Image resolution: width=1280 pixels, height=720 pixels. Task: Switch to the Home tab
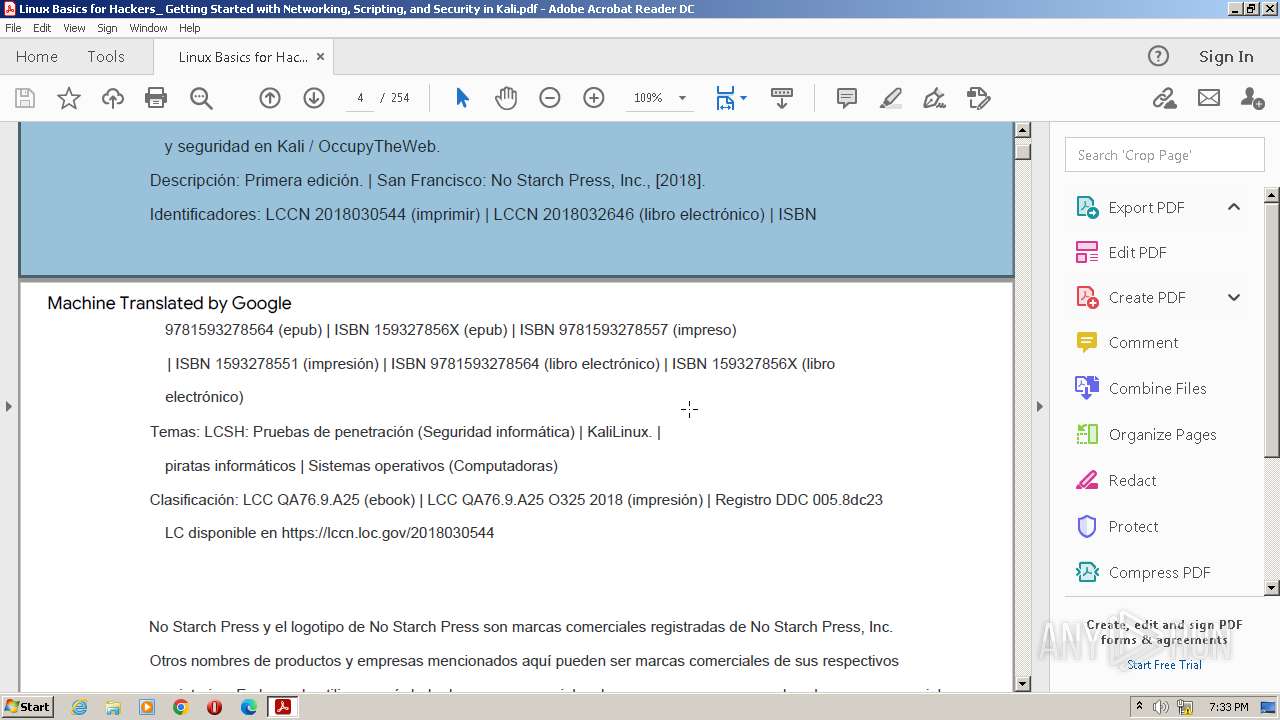click(37, 56)
